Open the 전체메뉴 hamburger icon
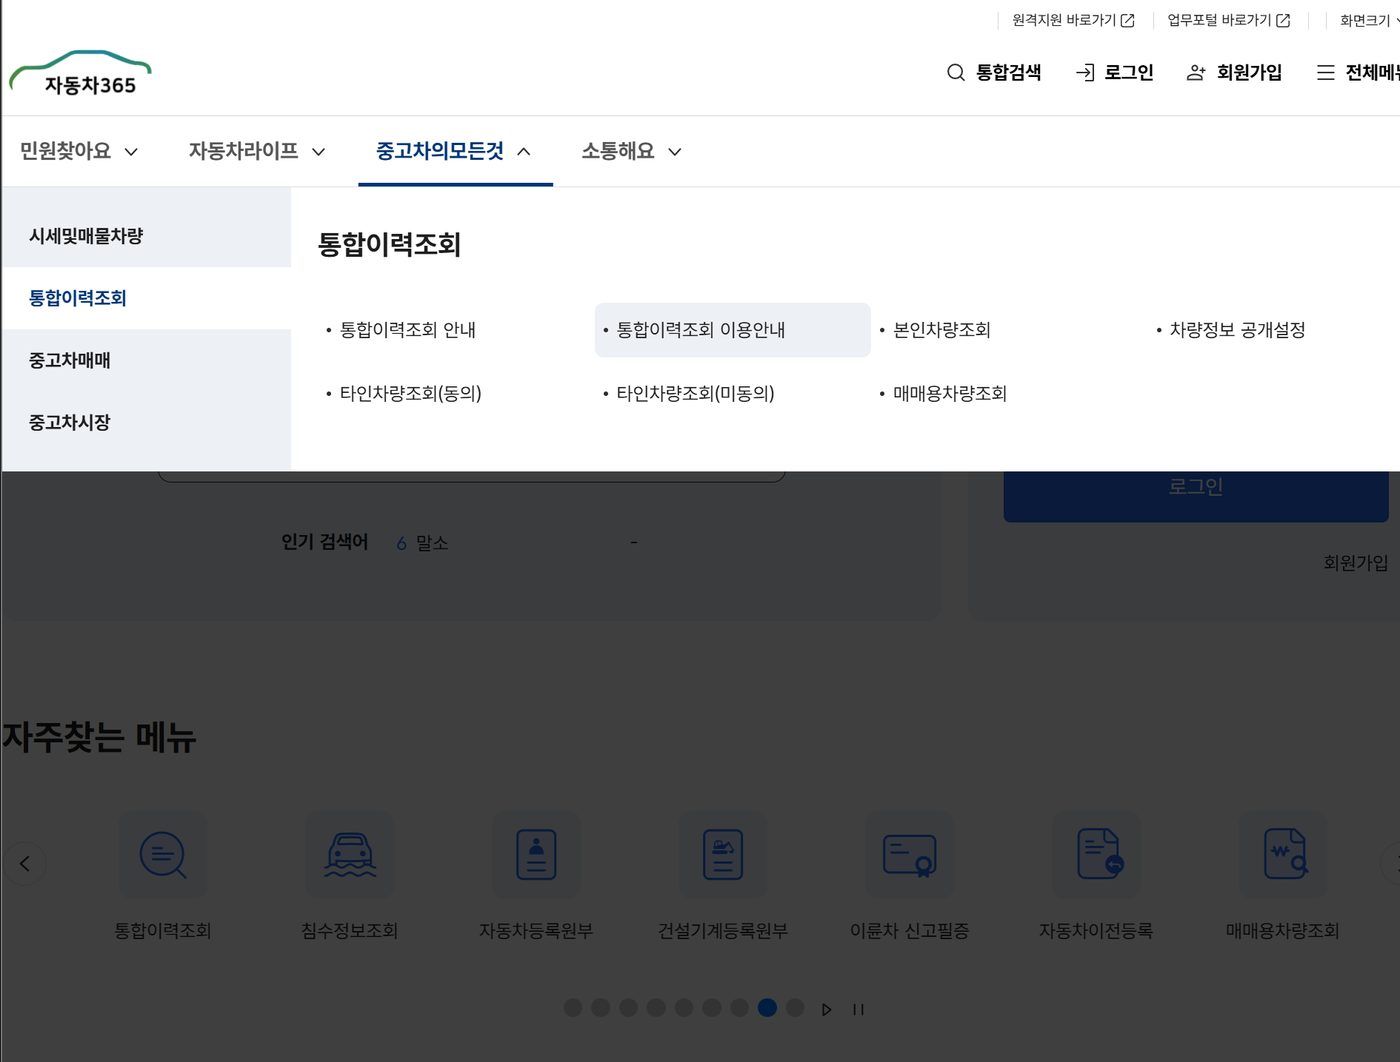This screenshot has height=1062, width=1400. 1325,72
